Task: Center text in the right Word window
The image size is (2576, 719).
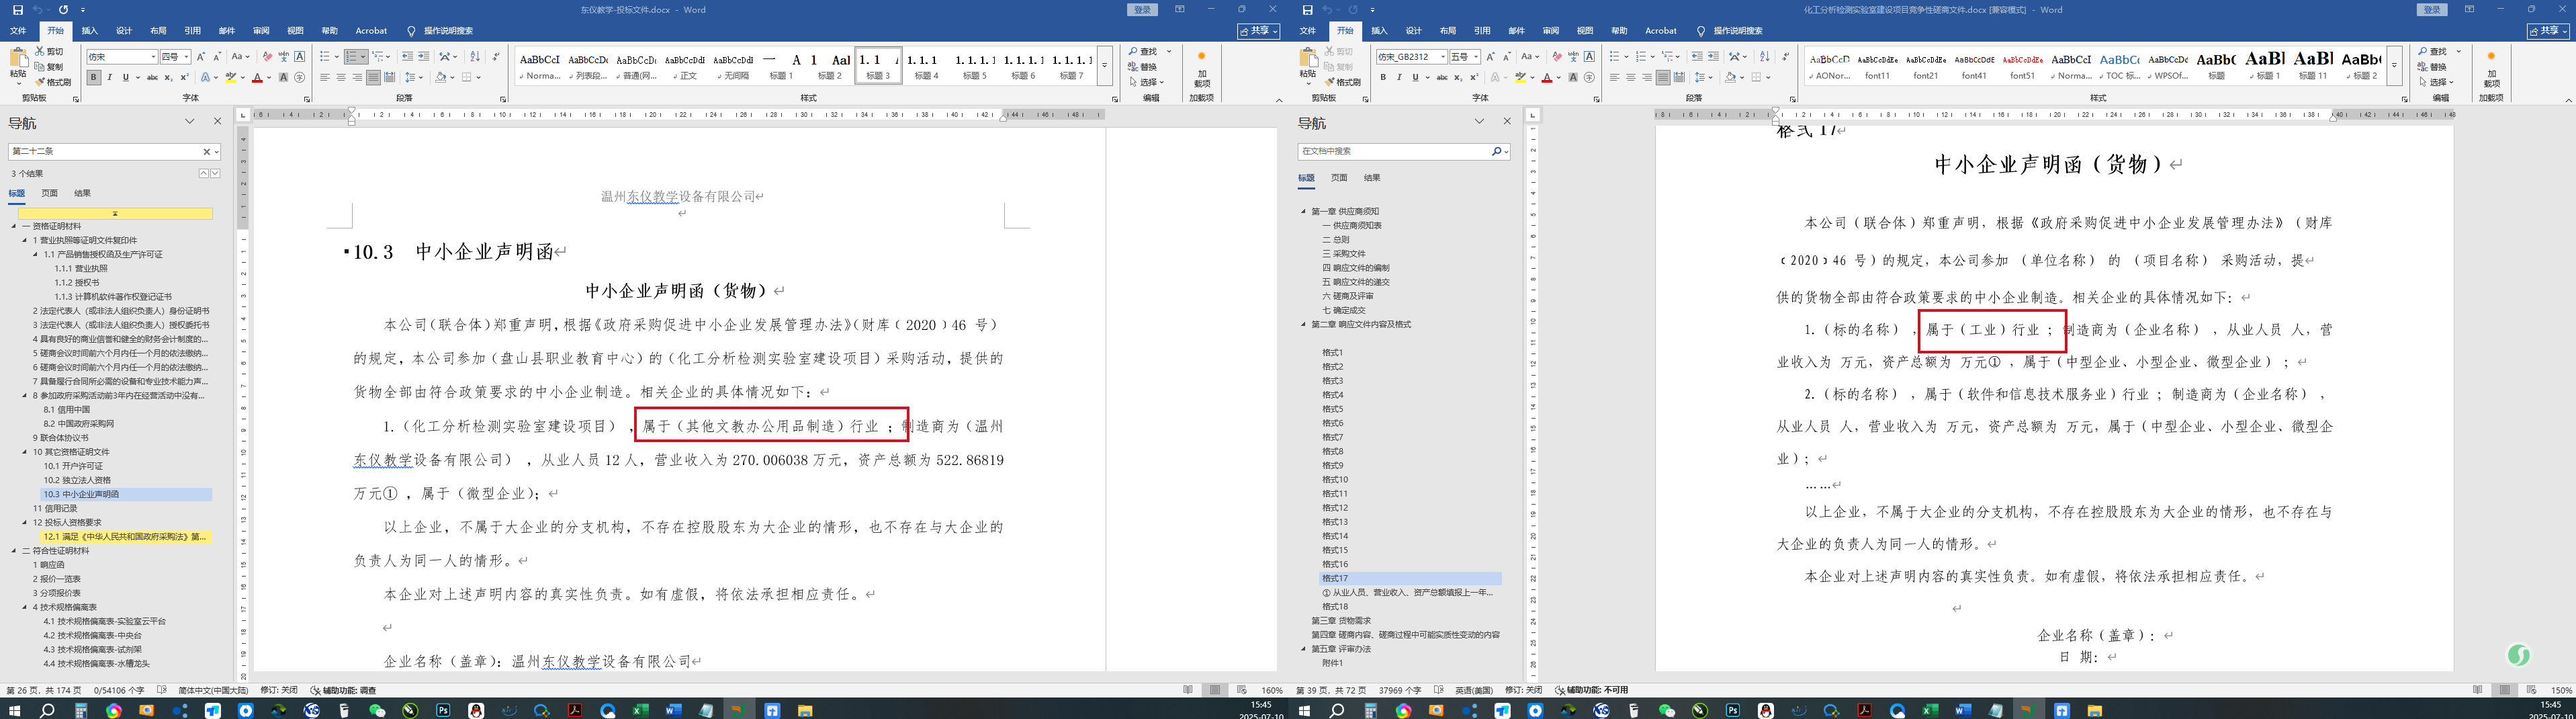Action: [1631, 77]
